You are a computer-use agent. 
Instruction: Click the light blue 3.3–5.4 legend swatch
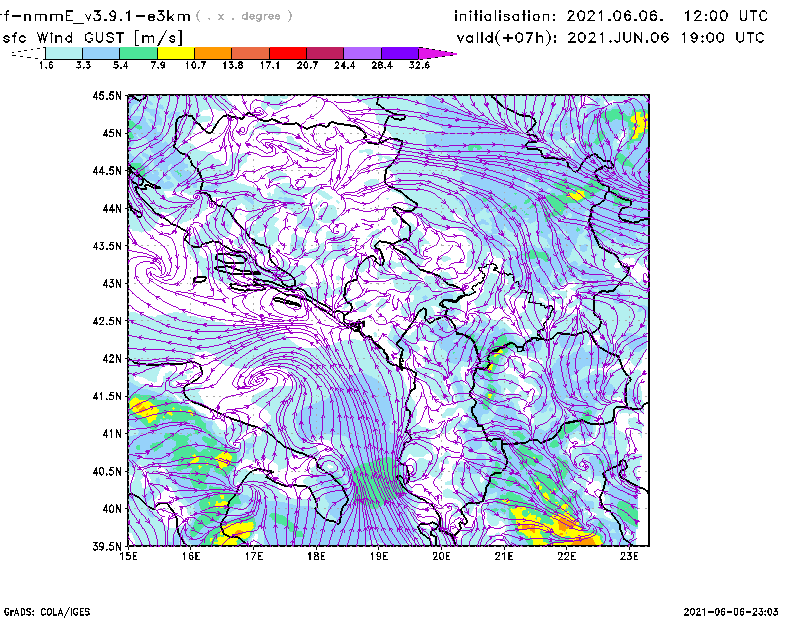101,53
